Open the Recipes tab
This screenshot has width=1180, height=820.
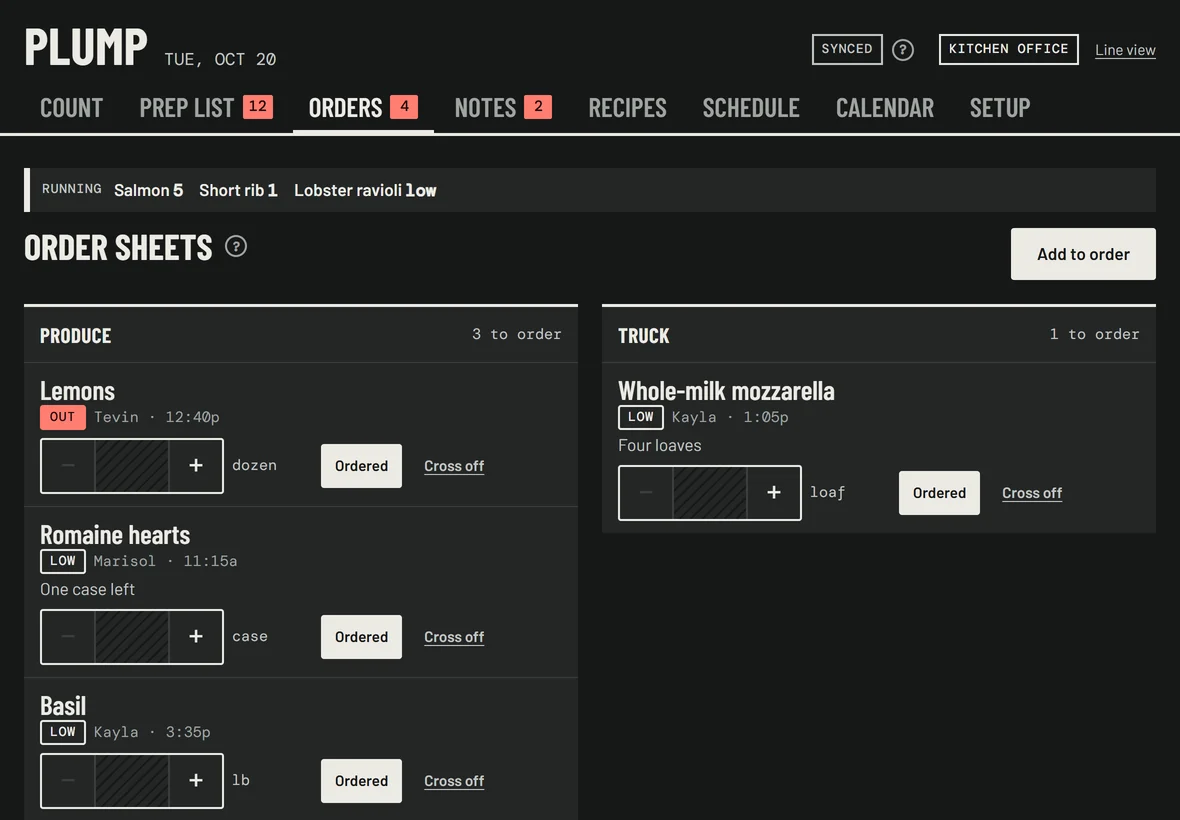click(x=628, y=108)
